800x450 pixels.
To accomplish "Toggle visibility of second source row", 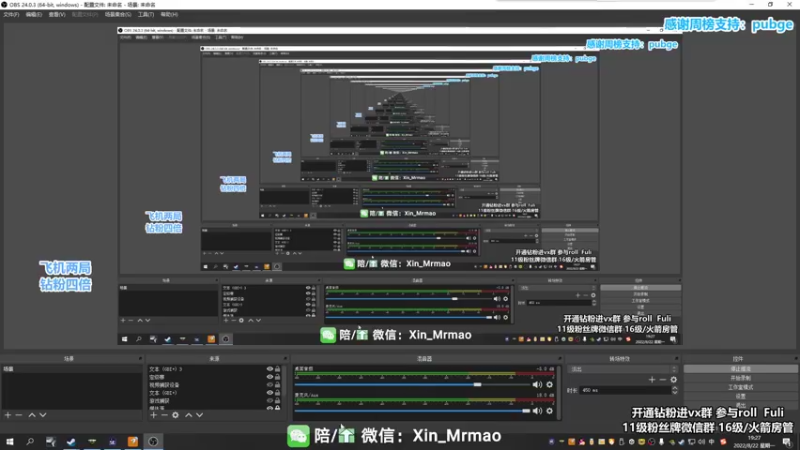I will (x=270, y=377).
